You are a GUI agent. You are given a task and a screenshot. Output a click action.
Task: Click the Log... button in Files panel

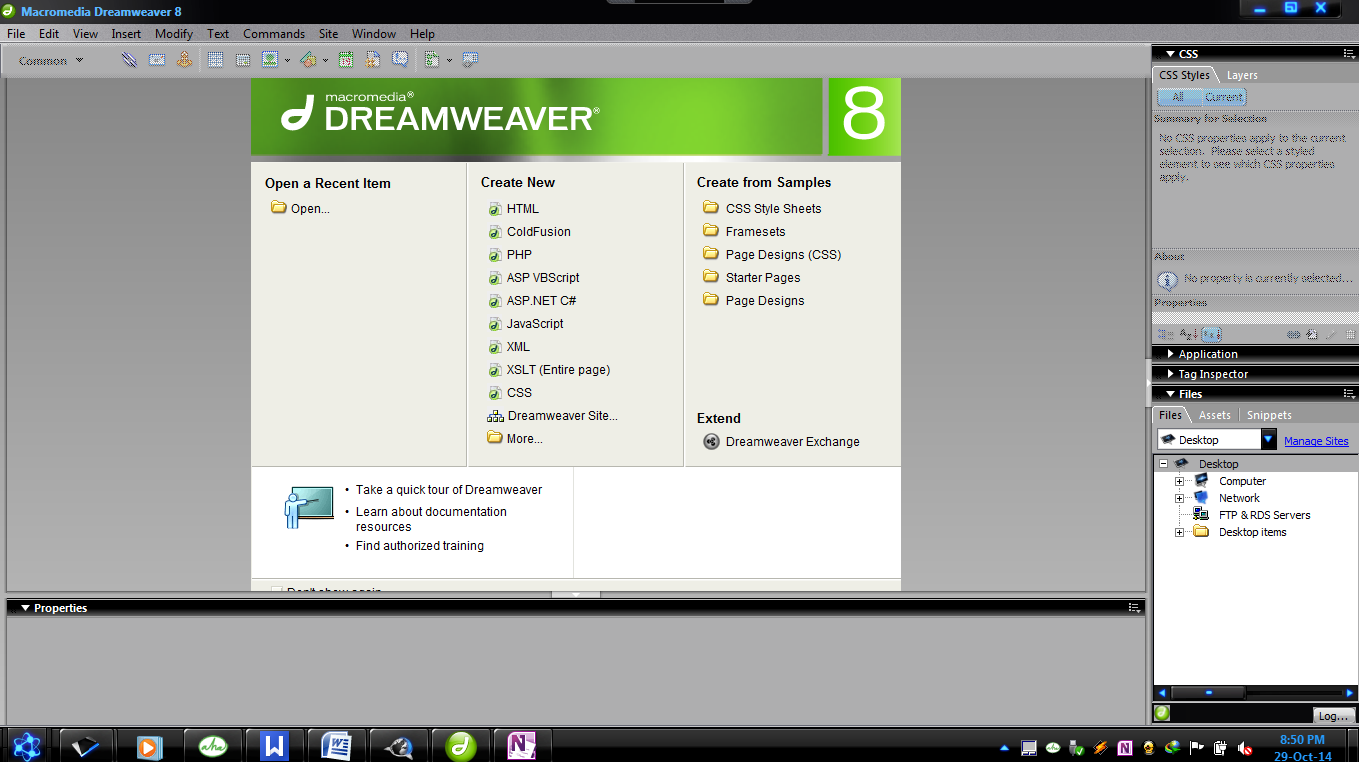point(1333,715)
